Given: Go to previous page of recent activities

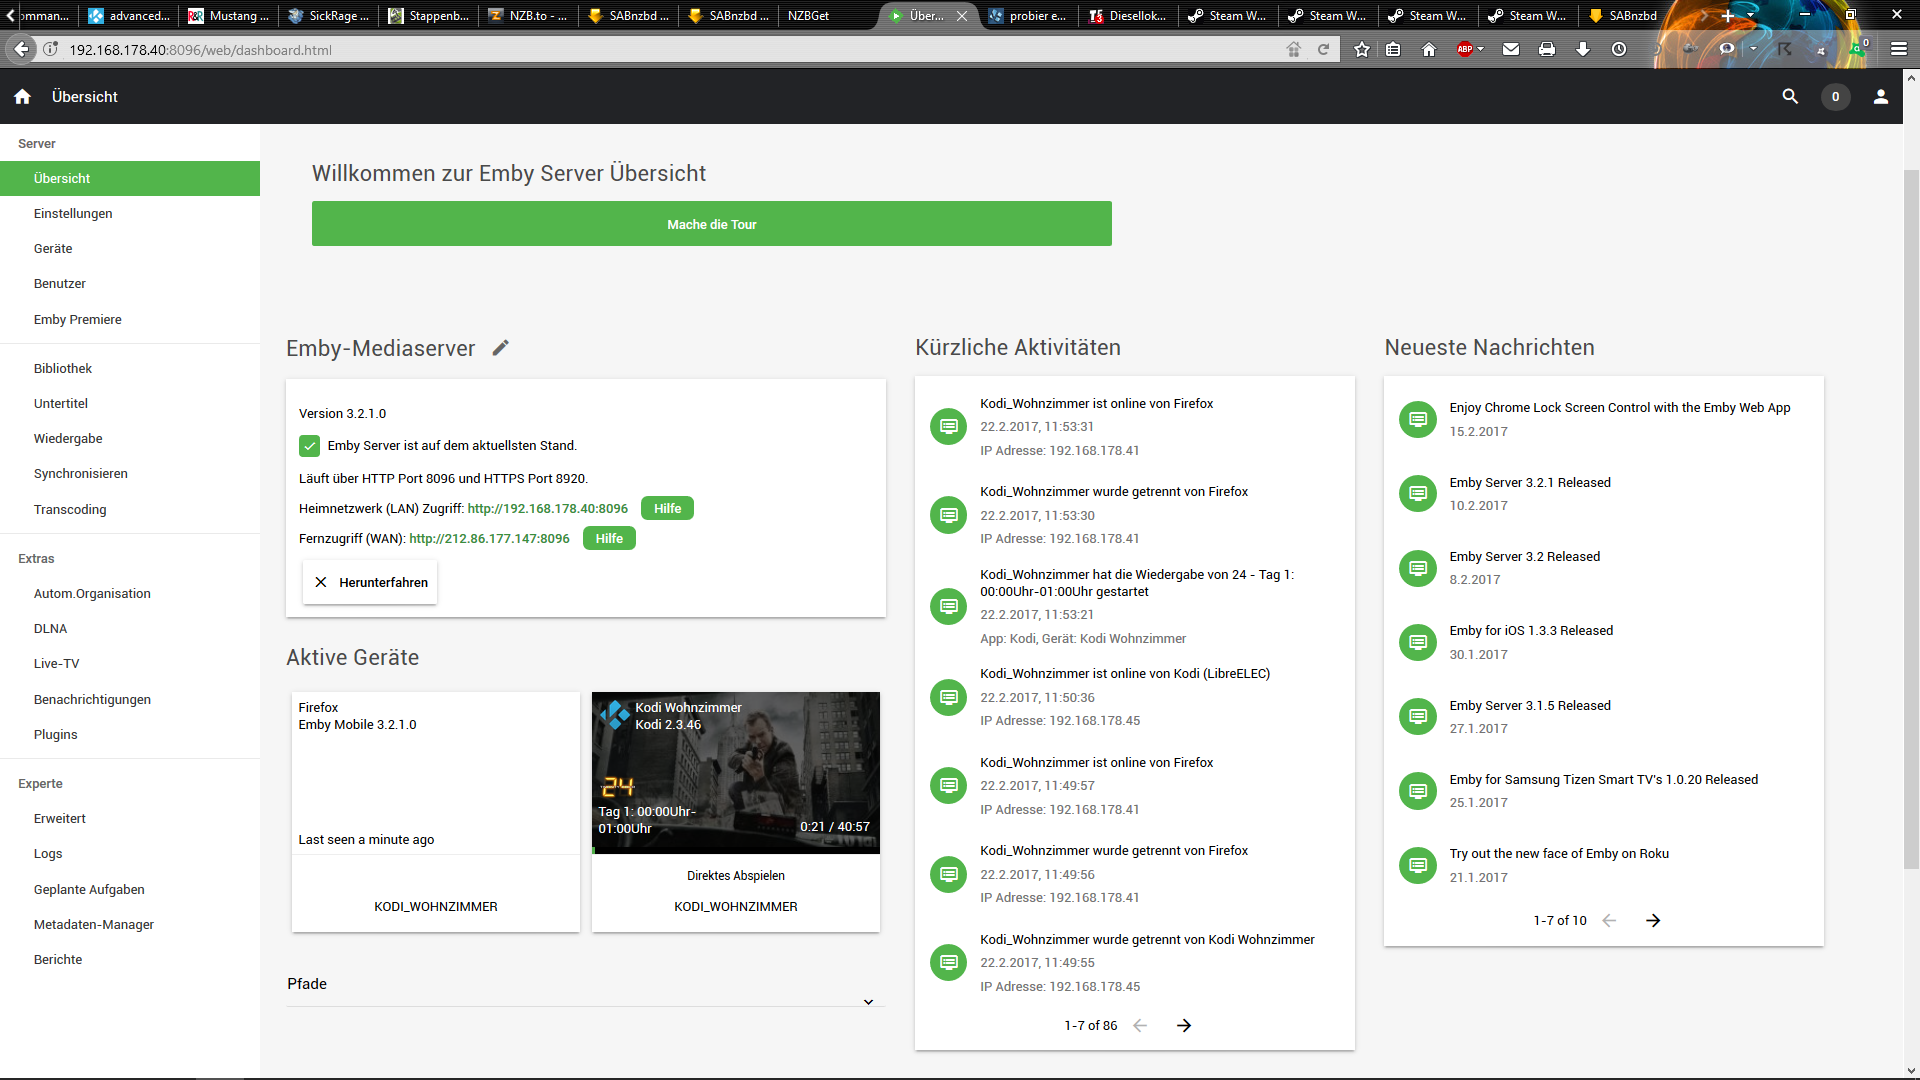Looking at the screenshot, I should click(x=1140, y=1025).
